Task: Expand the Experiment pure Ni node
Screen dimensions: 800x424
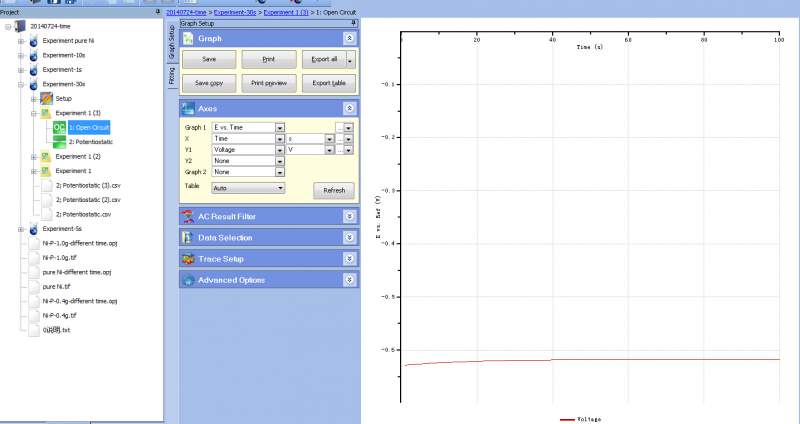Action: (x=21, y=41)
